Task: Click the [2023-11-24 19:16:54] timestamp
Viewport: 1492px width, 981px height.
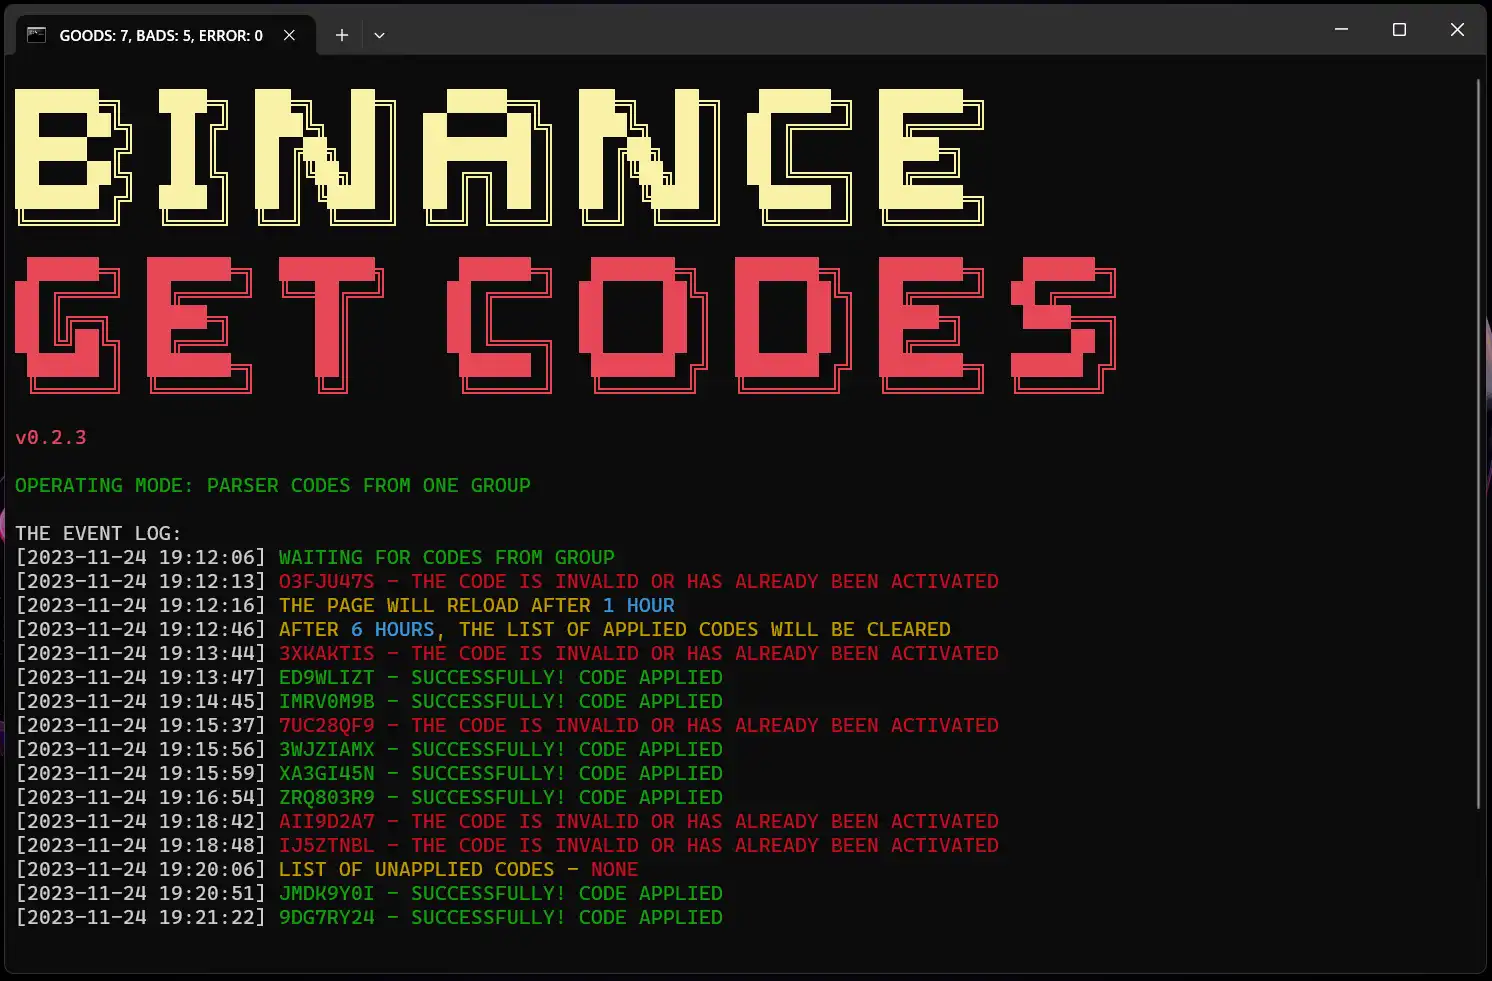Action: pos(141,797)
